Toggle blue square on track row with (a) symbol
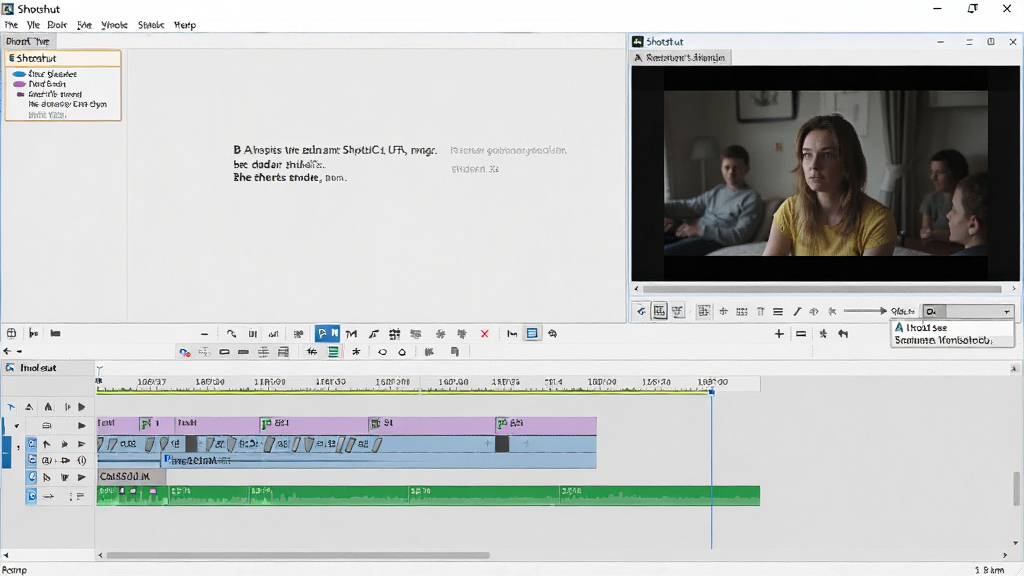Image resolution: width=1024 pixels, height=576 pixels. [31, 460]
